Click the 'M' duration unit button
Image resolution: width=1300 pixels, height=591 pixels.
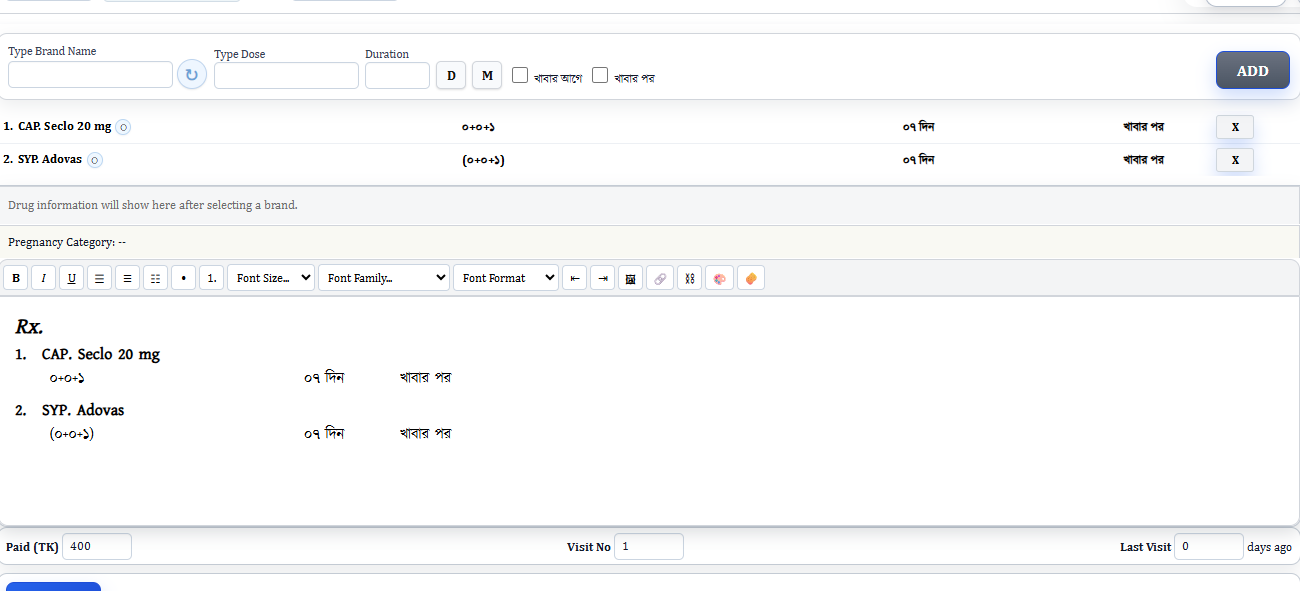(x=487, y=75)
